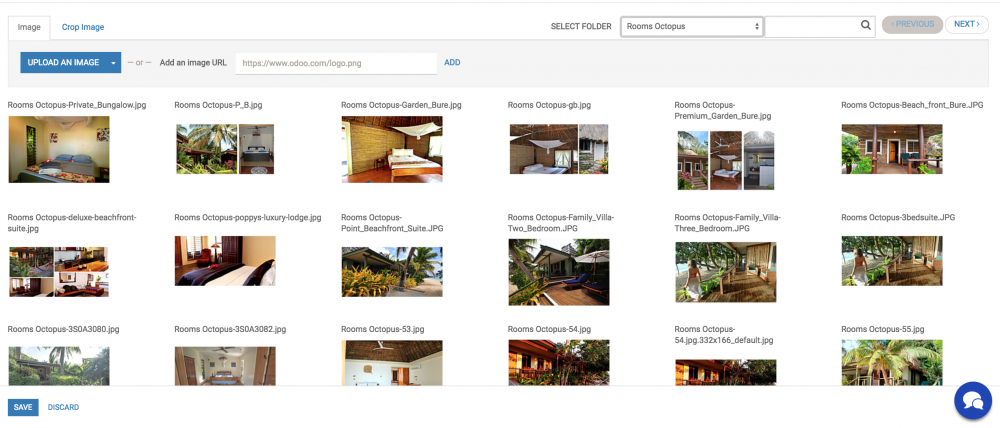Image resolution: width=1000 pixels, height=428 pixels.
Task: Select the Rooms Octopus-55.jpg thumbnail
Action: (892, 362)
